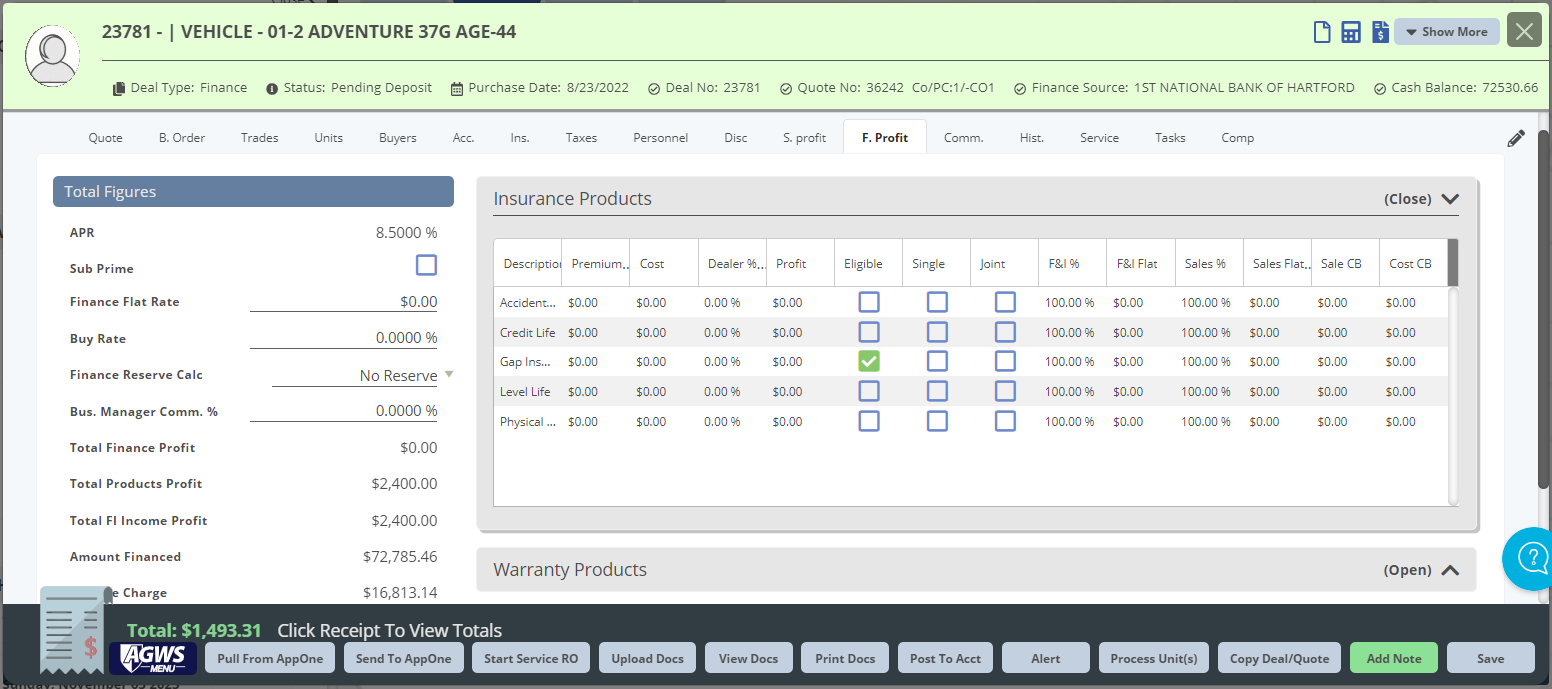
Task: Click the Upload Docs button
Action: pyautogui.click(x=648, y=658)
